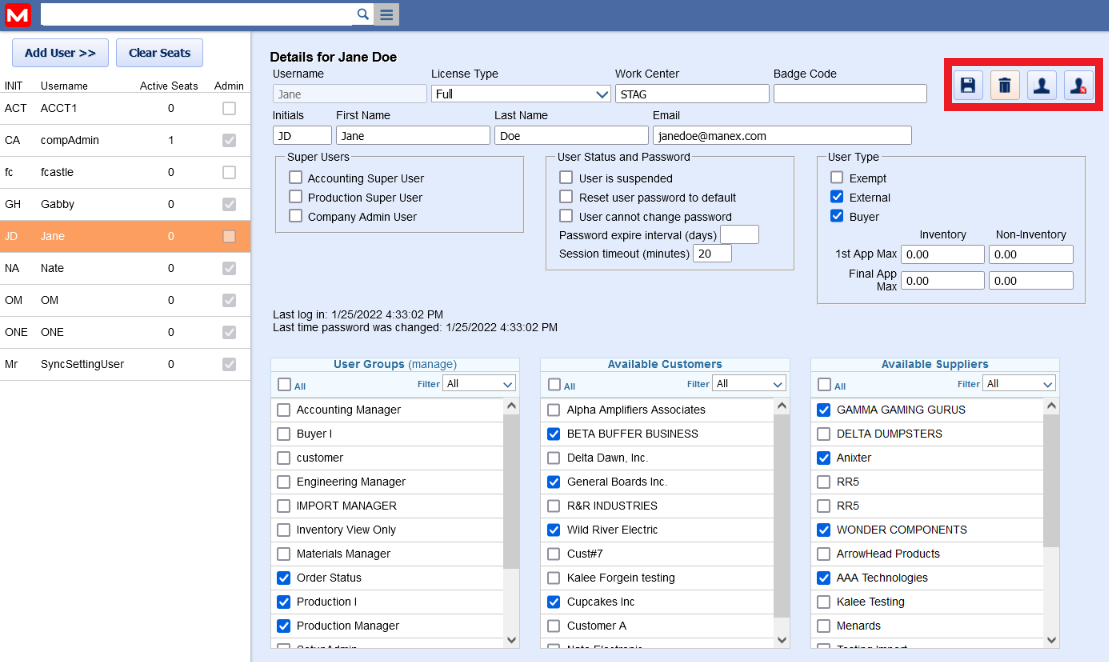Click the red M logo icon

click(18, 15)
